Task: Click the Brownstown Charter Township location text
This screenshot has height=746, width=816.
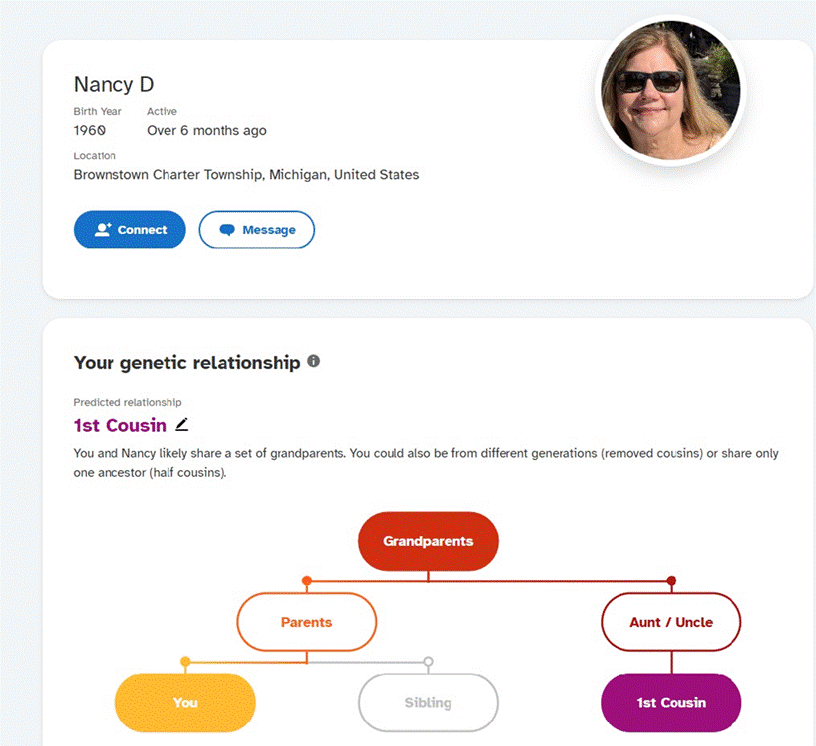Action: pos(246,174)
